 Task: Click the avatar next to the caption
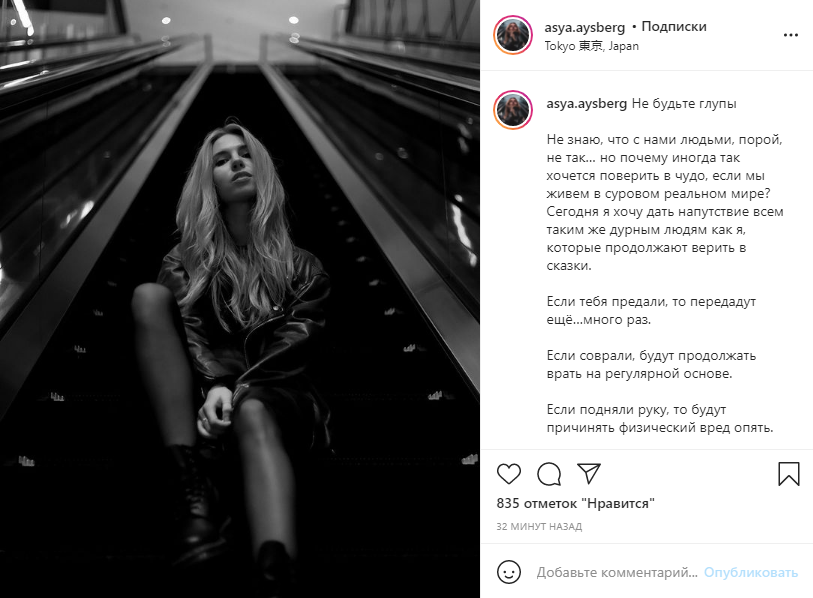tap(513, 110)
